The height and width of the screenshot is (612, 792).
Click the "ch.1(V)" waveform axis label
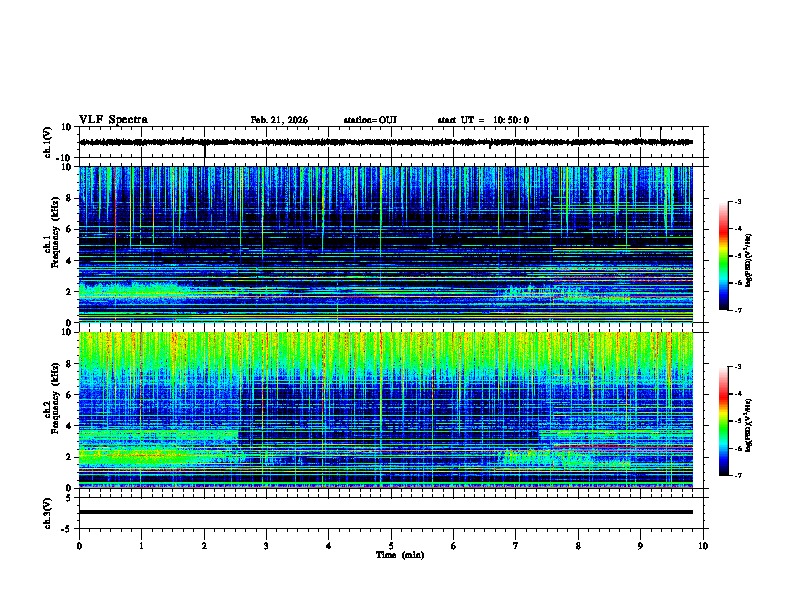click(x=48, y=142)
